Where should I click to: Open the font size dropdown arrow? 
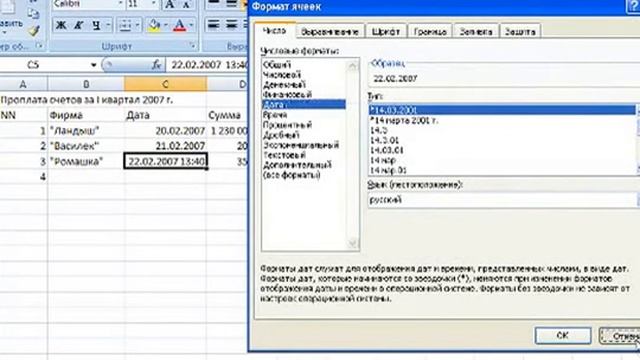point(154,4)
